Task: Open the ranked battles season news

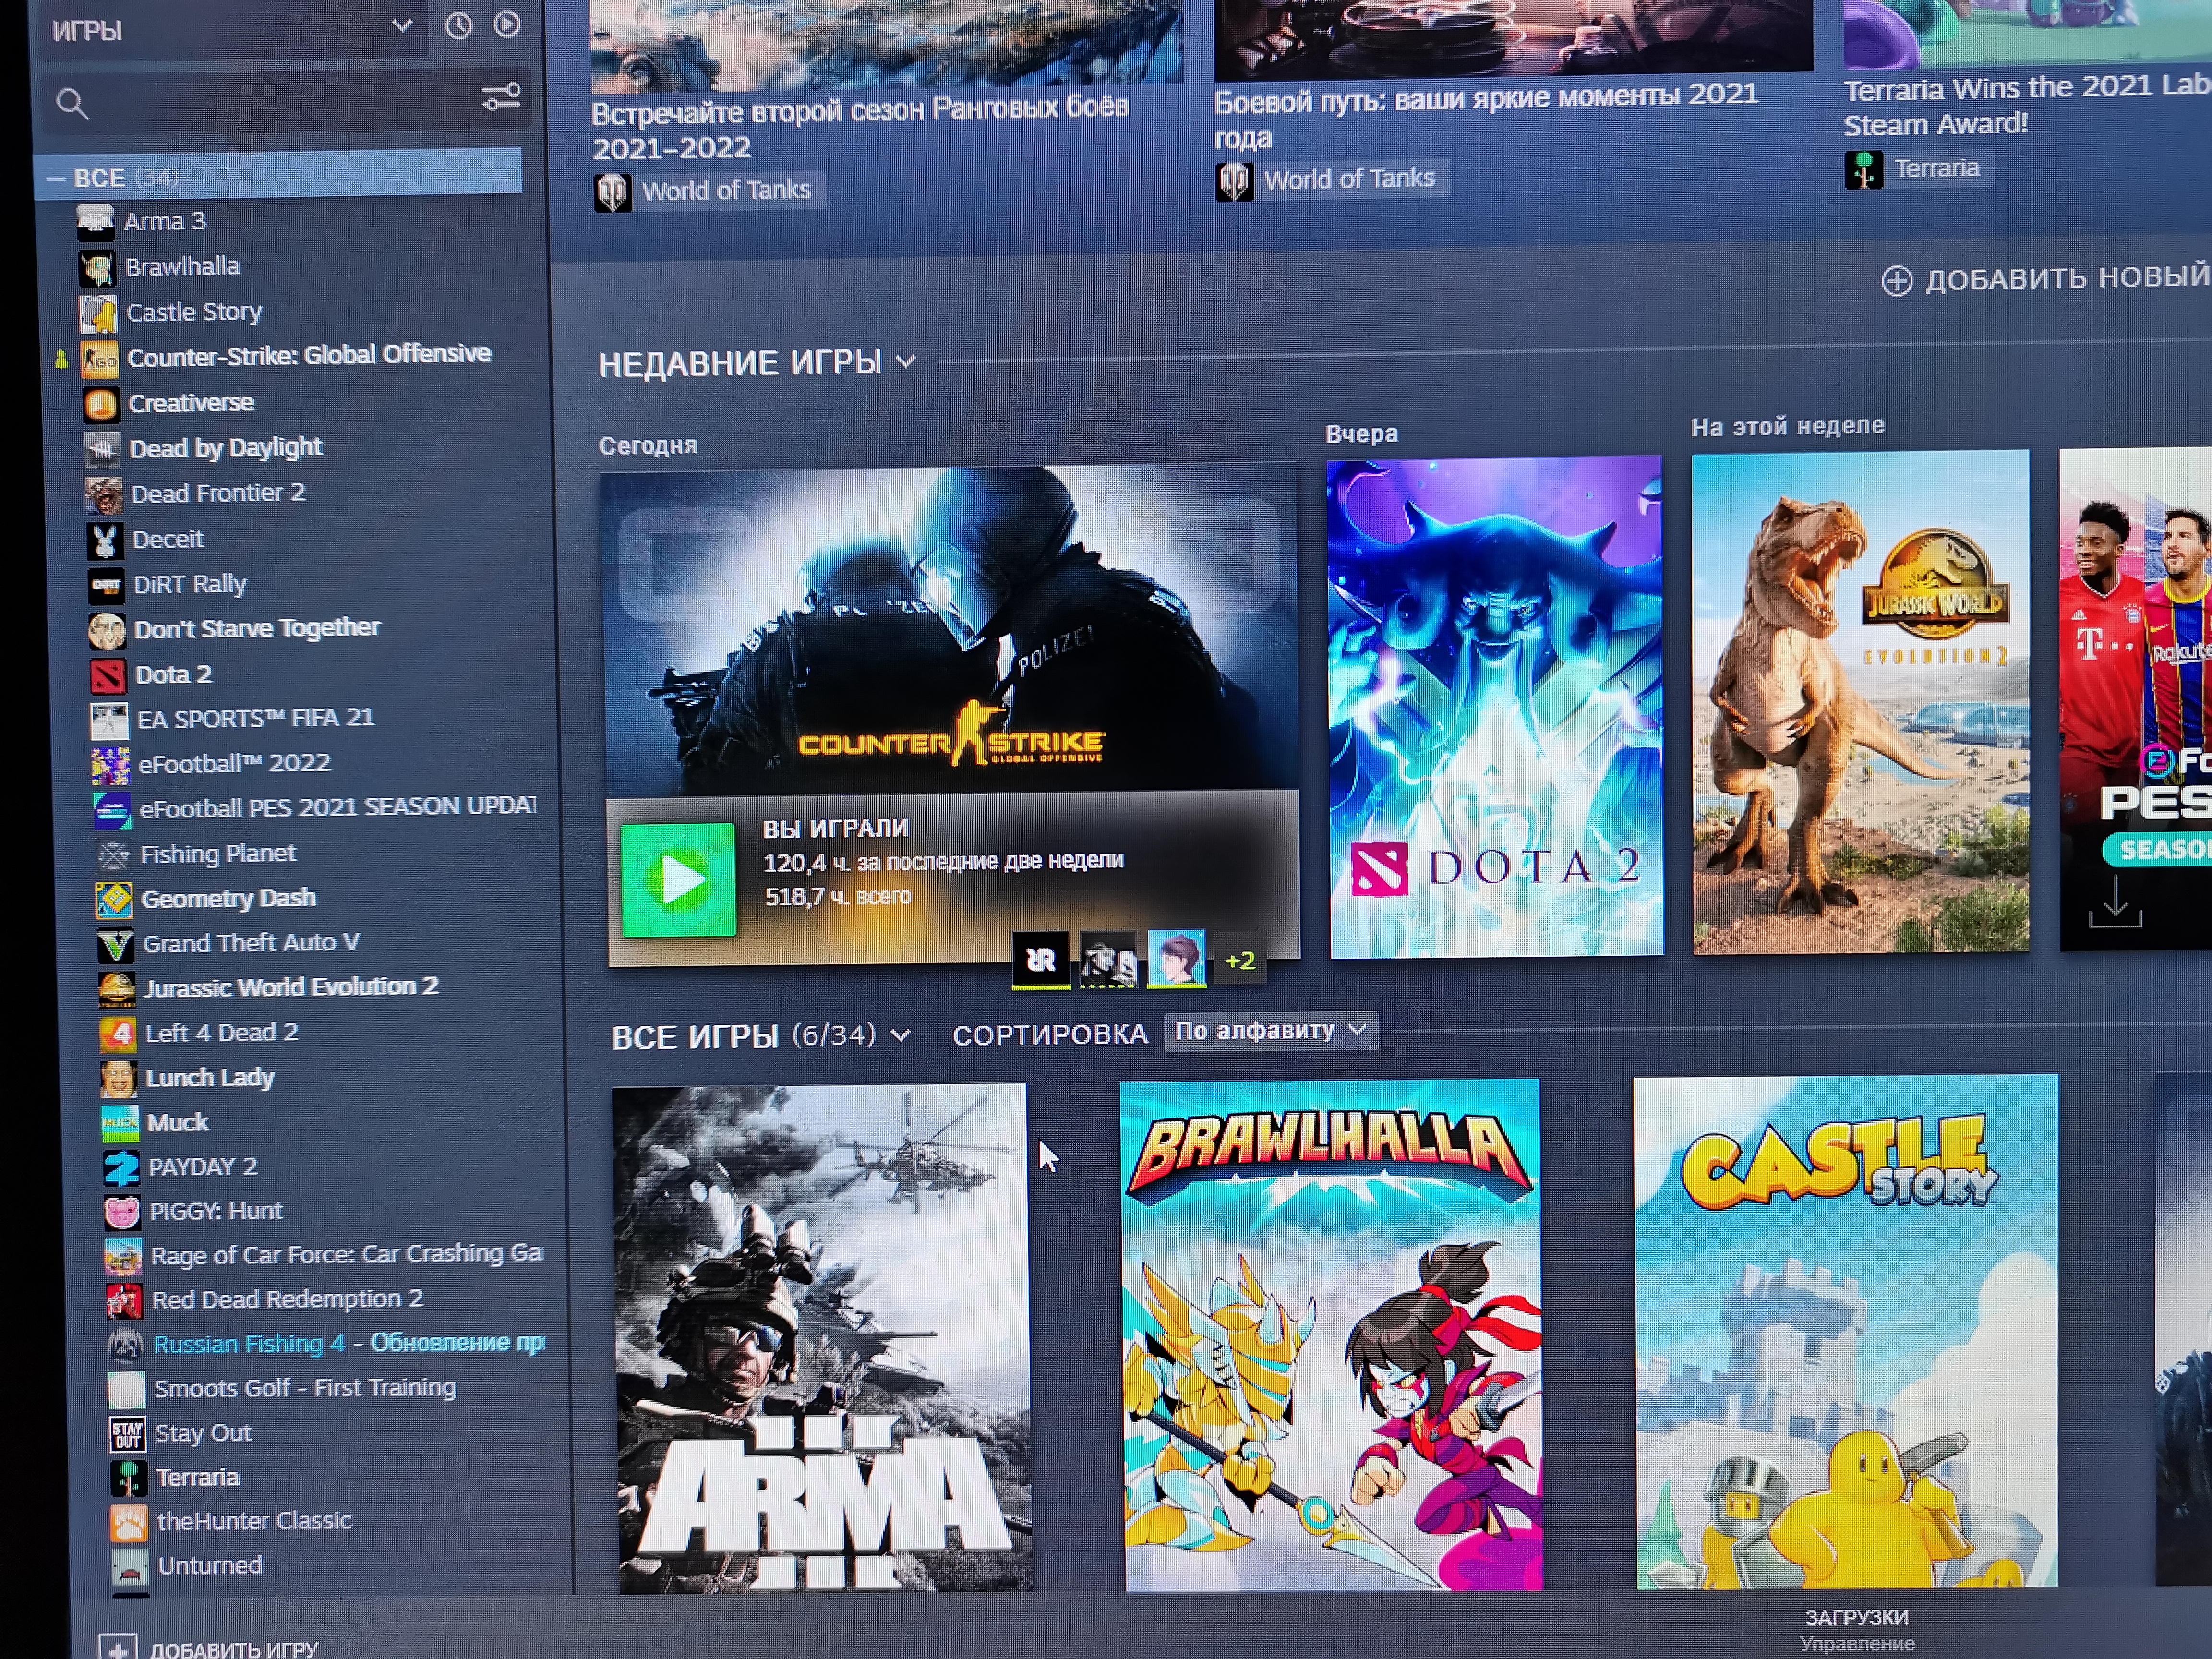Action: pos(860,128)
